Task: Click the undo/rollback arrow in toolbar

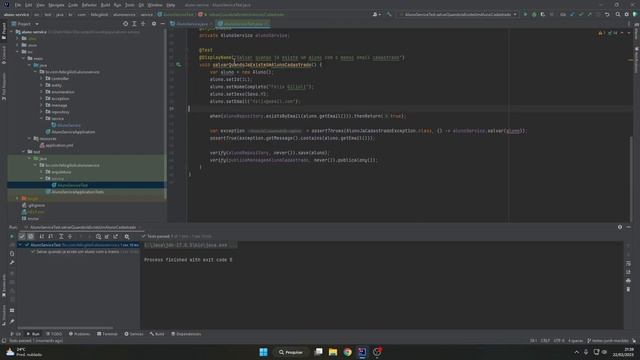Action: (607, 14)
